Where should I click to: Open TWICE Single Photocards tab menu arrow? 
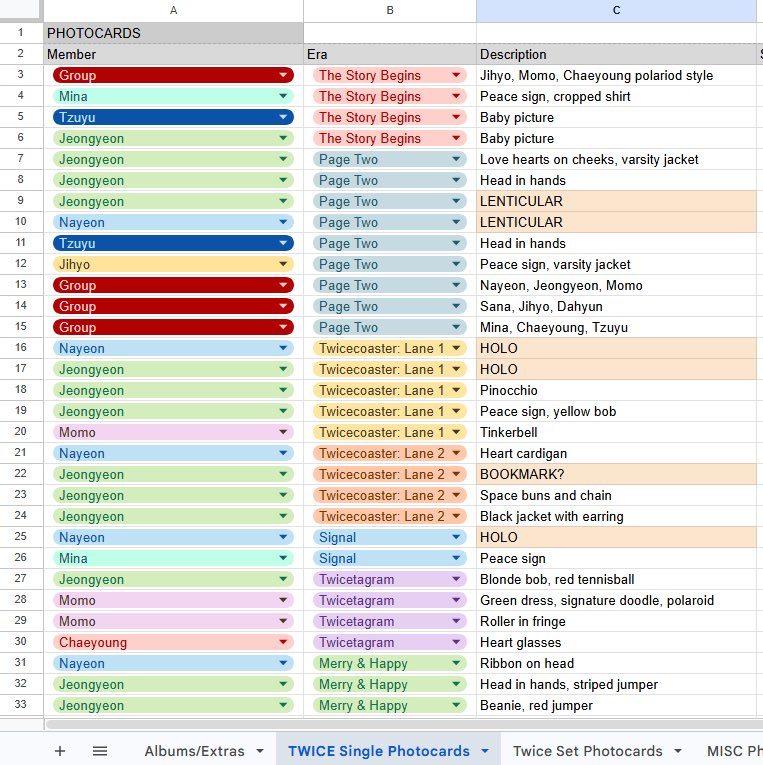coord(485,751)
